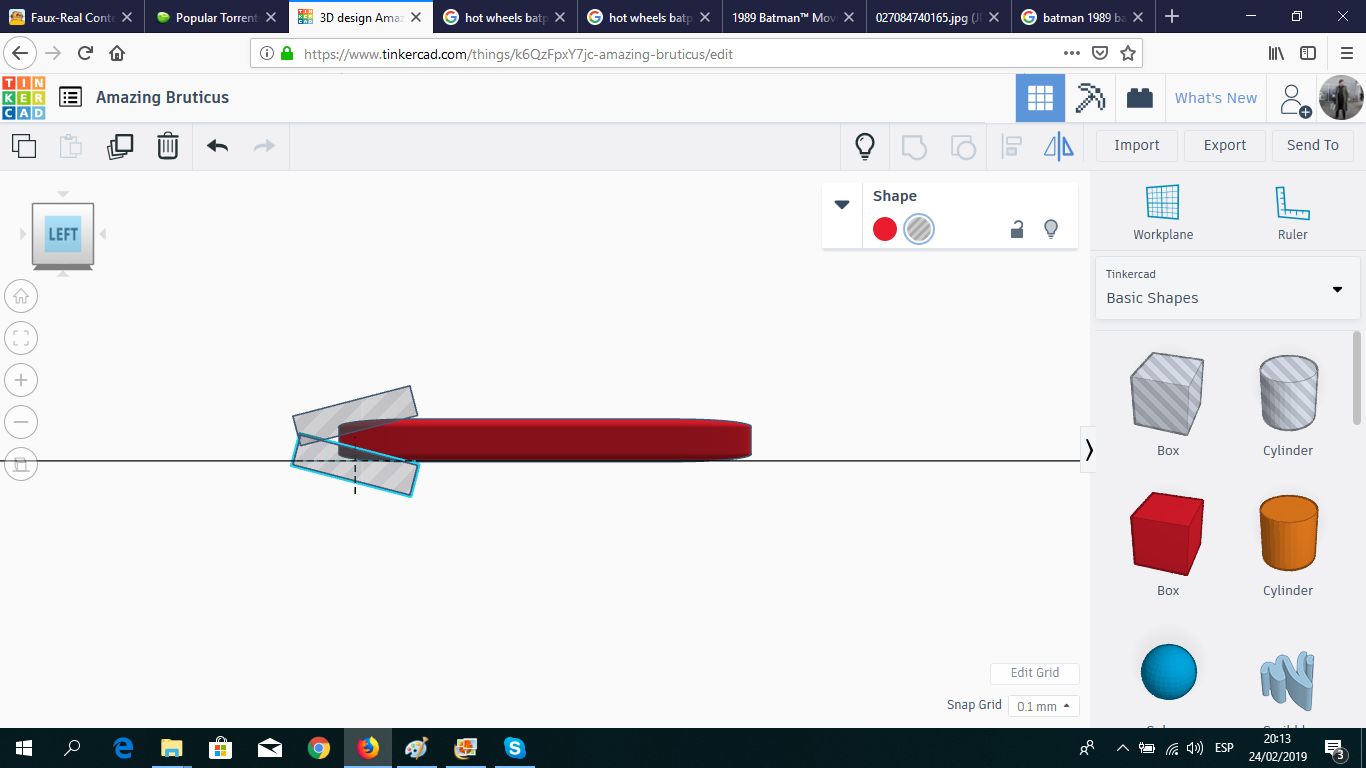The width and height of the screenshot is (1366, 768).
Task: Select the Workplane tool
Action: (x=1163, y=213)
